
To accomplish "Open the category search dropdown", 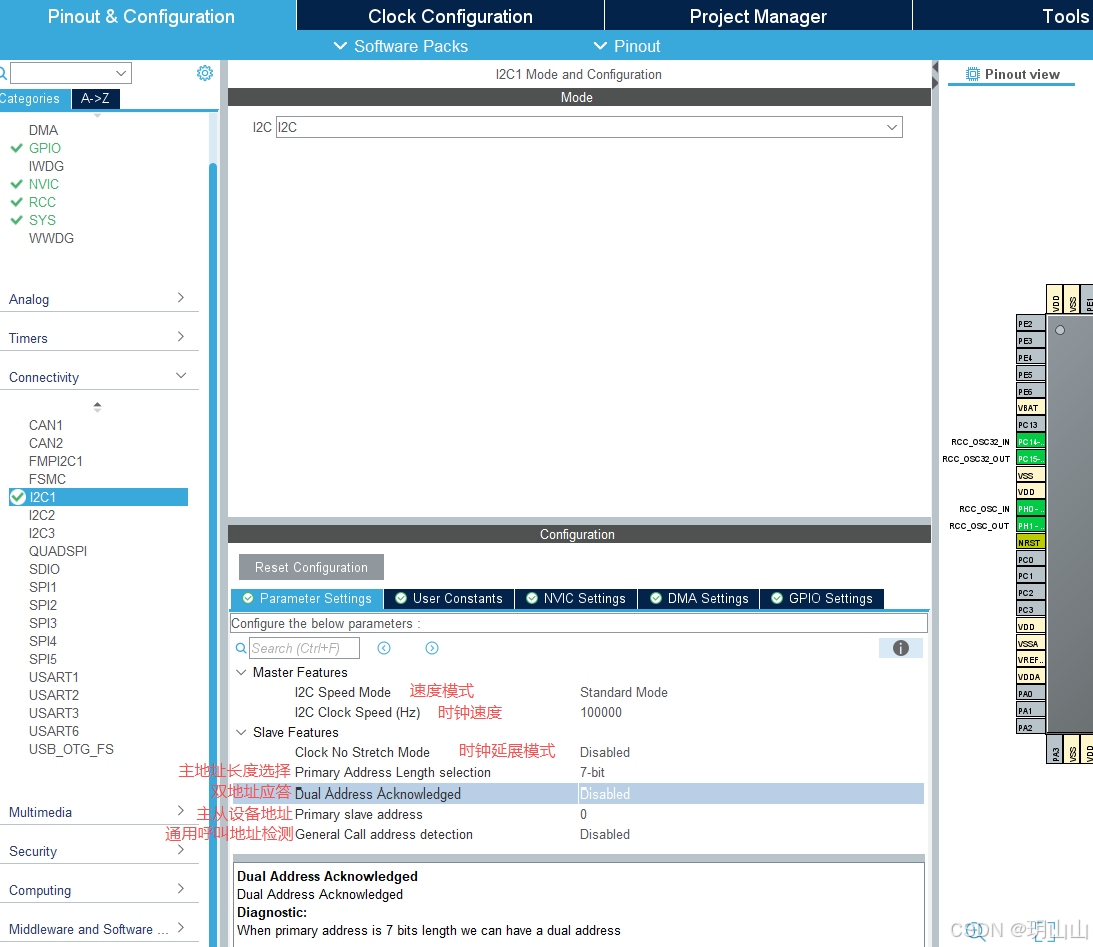I will [x=70, y=72].
